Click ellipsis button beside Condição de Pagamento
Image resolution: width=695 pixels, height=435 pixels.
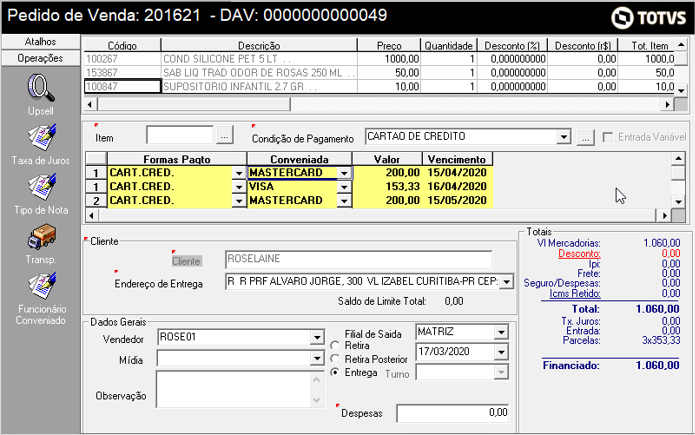pyautogui.click(x=586, y=137)
